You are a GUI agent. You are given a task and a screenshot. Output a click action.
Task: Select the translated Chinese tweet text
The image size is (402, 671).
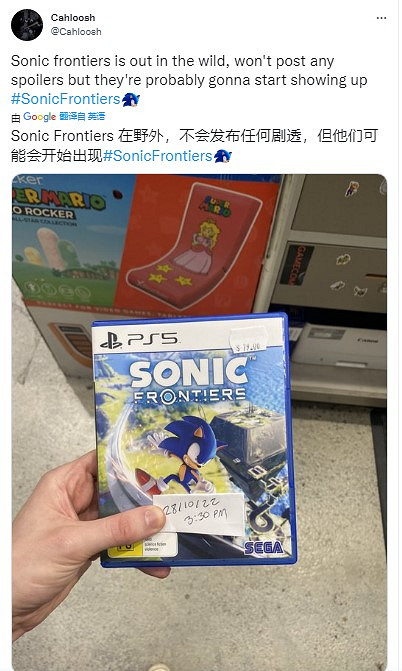tap(194, 146)
